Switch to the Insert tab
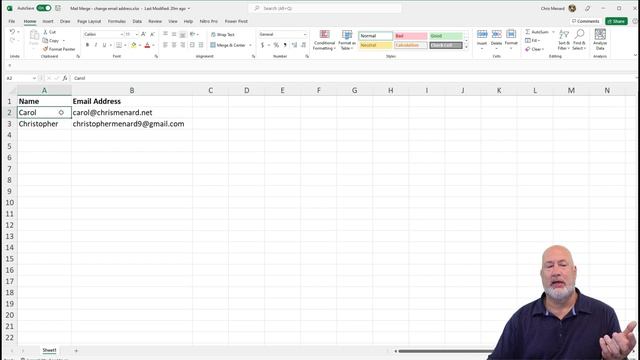 [x=48, y=21]
